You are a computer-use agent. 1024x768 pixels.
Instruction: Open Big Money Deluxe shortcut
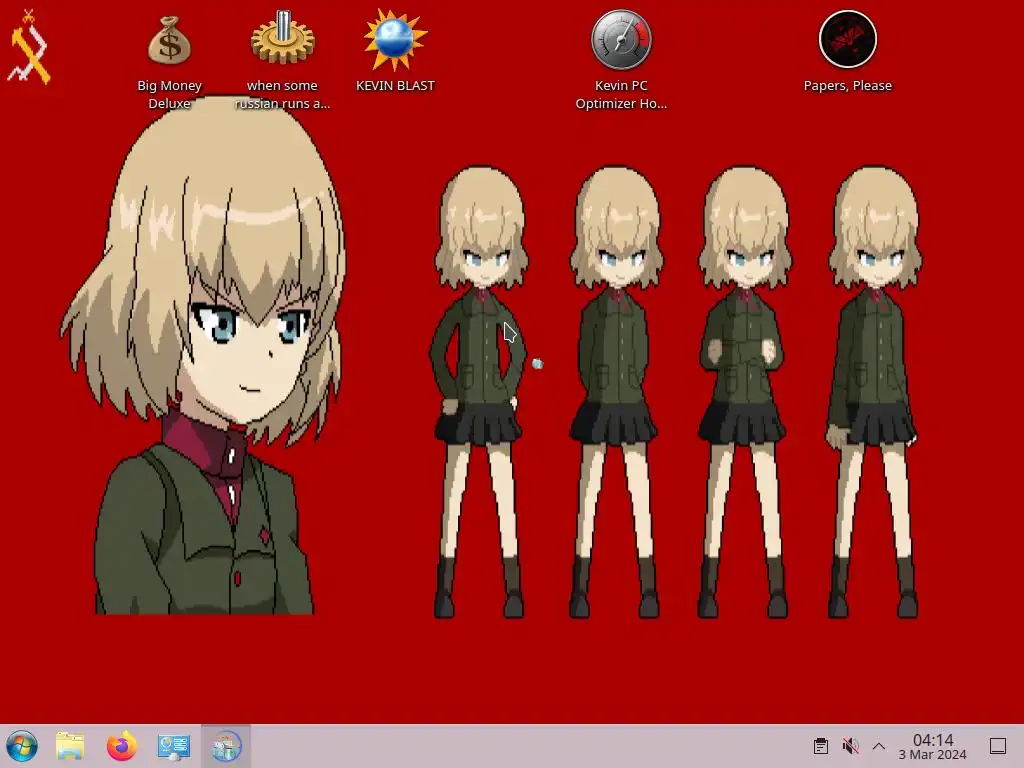coord(169,41)
